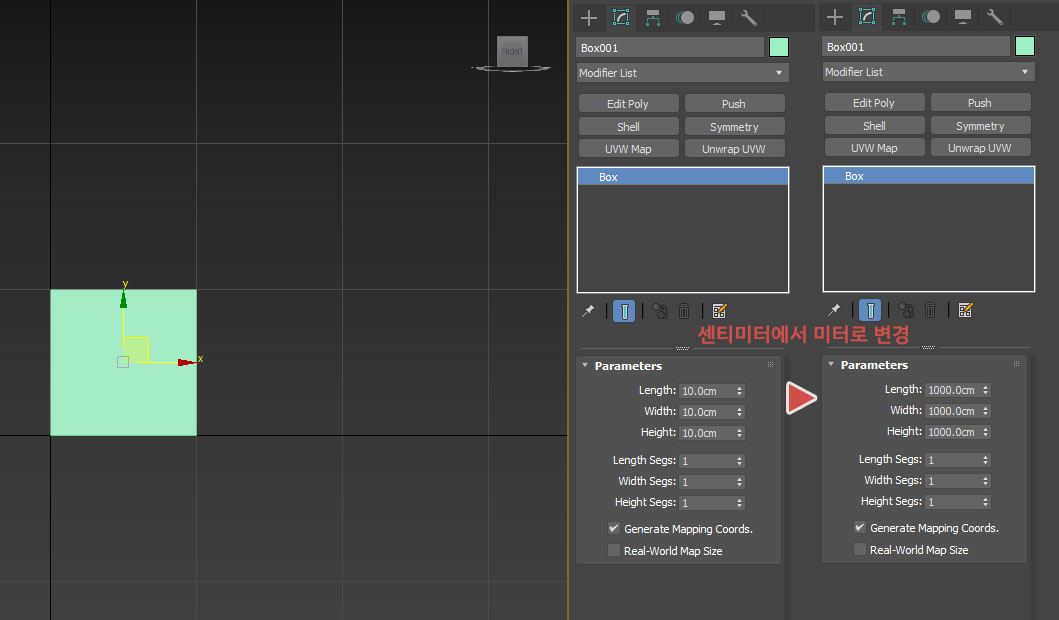Image resolution: width=1059 pixels, height=620 pixels.
Task: Click the red X axis gizmo arrow
Action: pos(186,363)
